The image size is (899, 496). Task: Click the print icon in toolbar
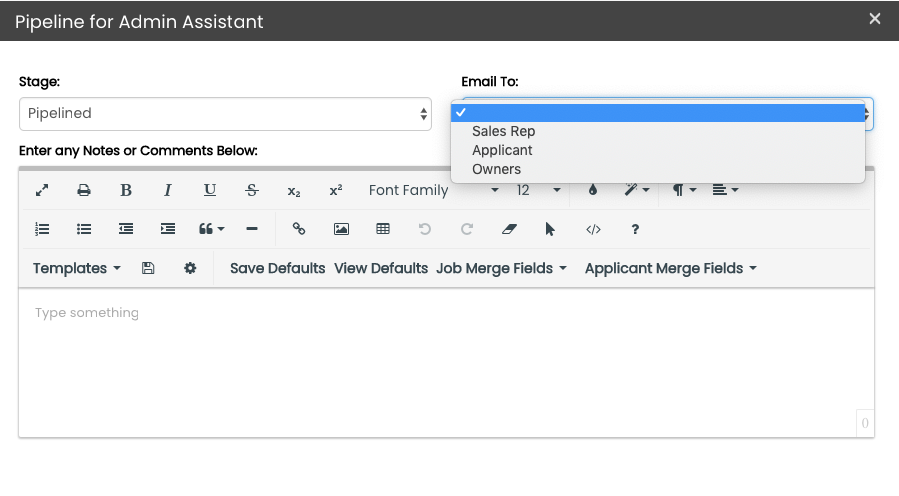click(84, 190)
